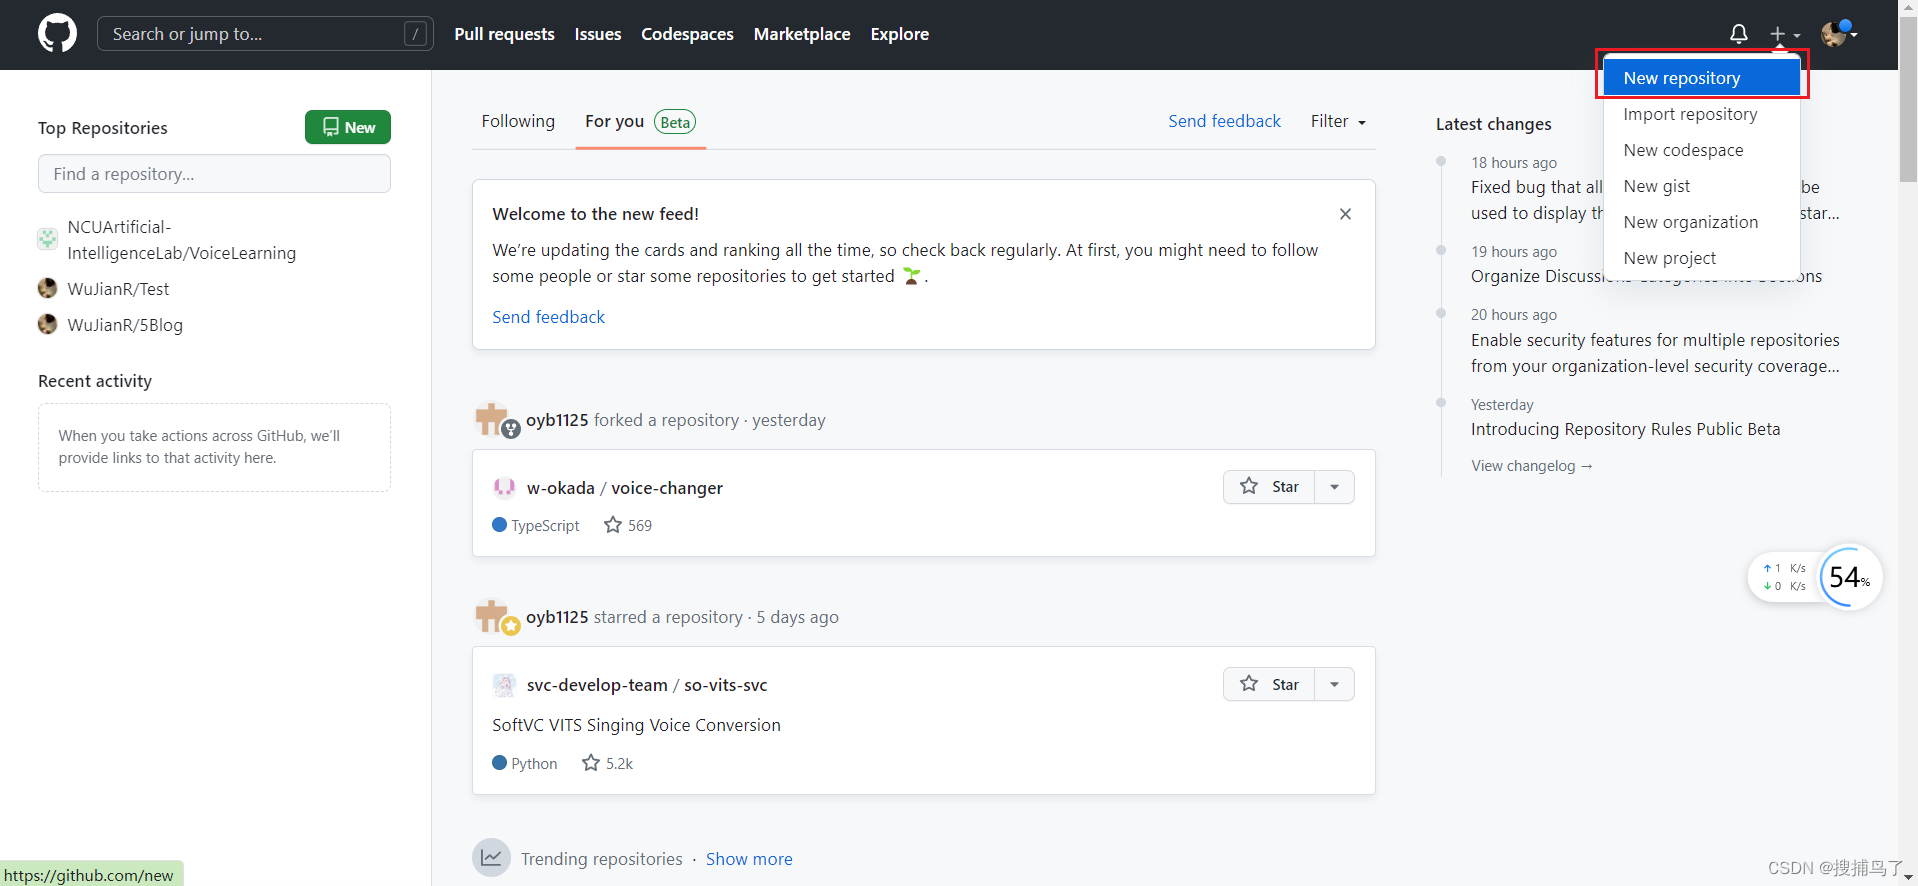Choose New project menu entry

pos(1702,258)
